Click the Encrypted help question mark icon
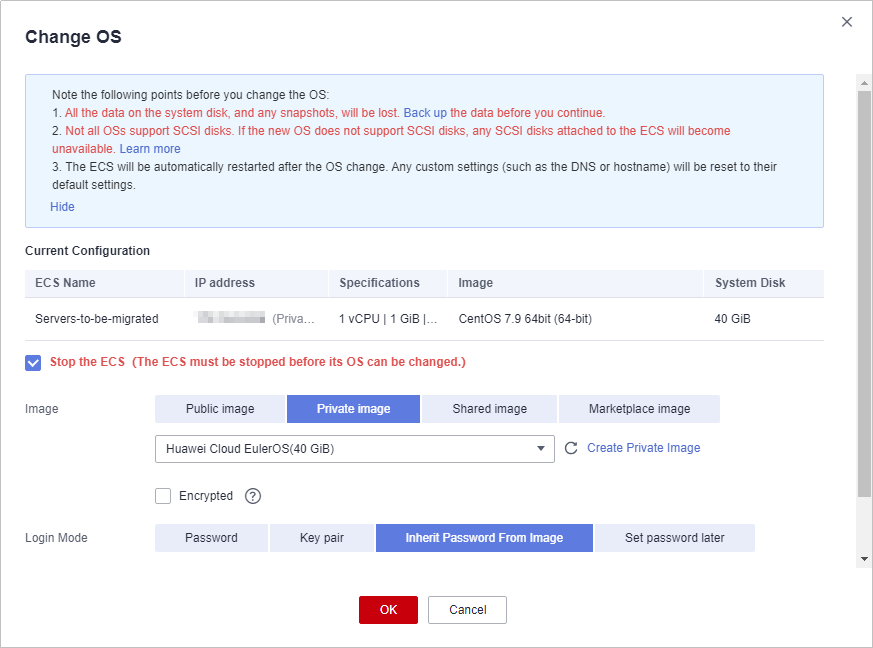 pos(253,496)
